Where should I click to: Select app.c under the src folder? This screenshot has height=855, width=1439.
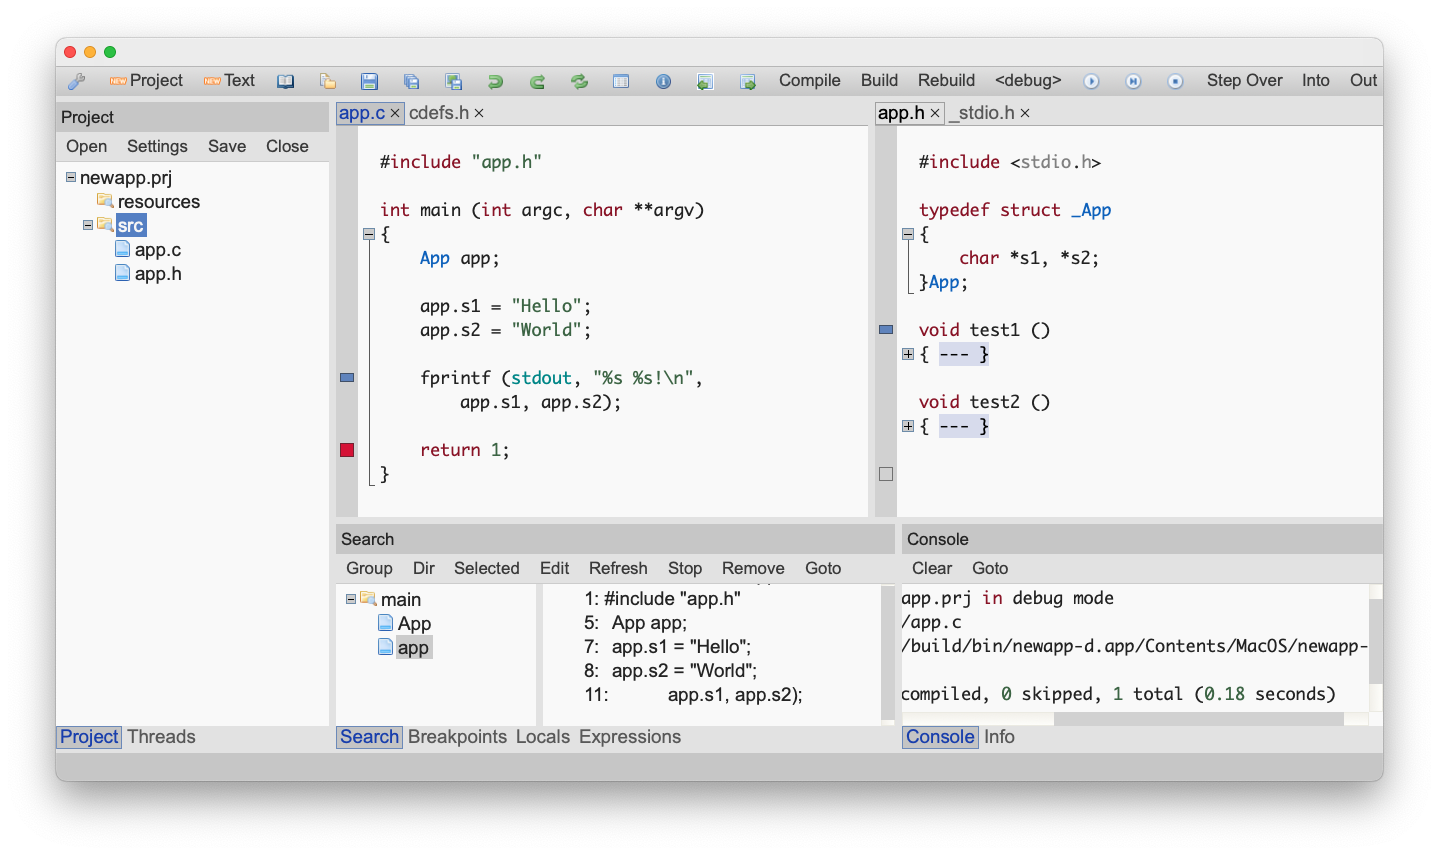(157, 249)
